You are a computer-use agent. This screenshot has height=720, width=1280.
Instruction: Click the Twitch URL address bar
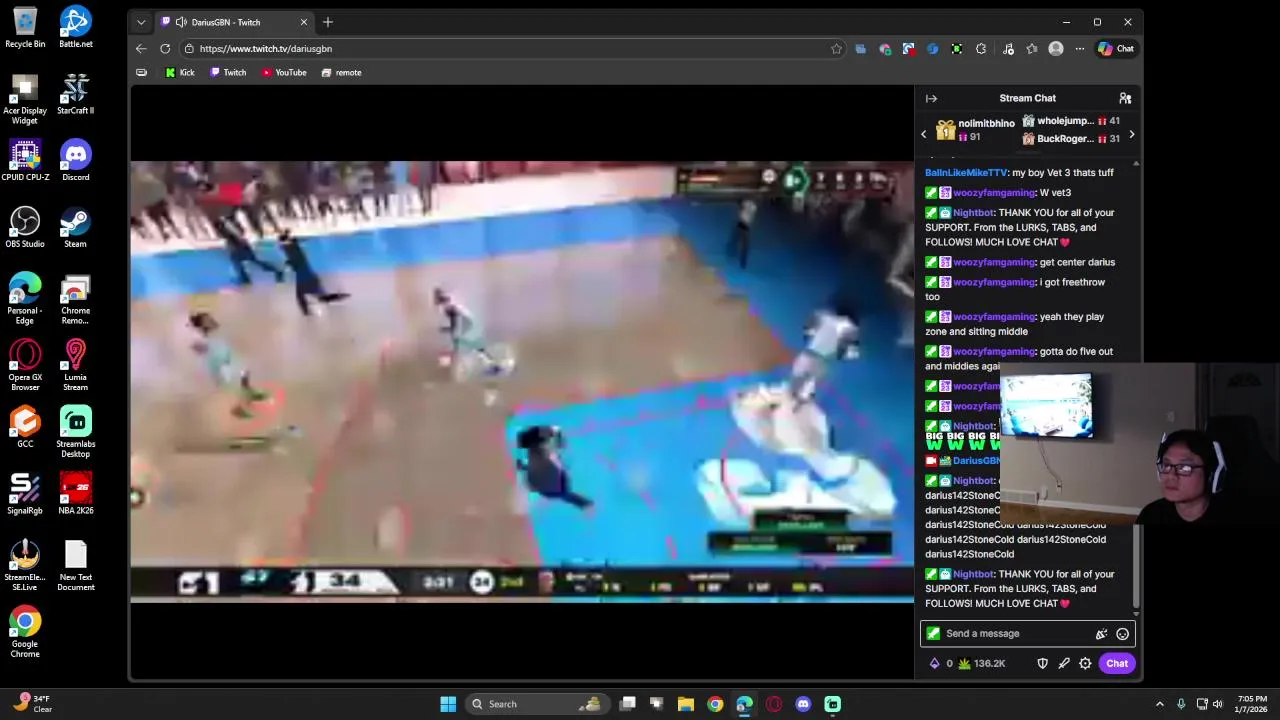tap(512, 48)
